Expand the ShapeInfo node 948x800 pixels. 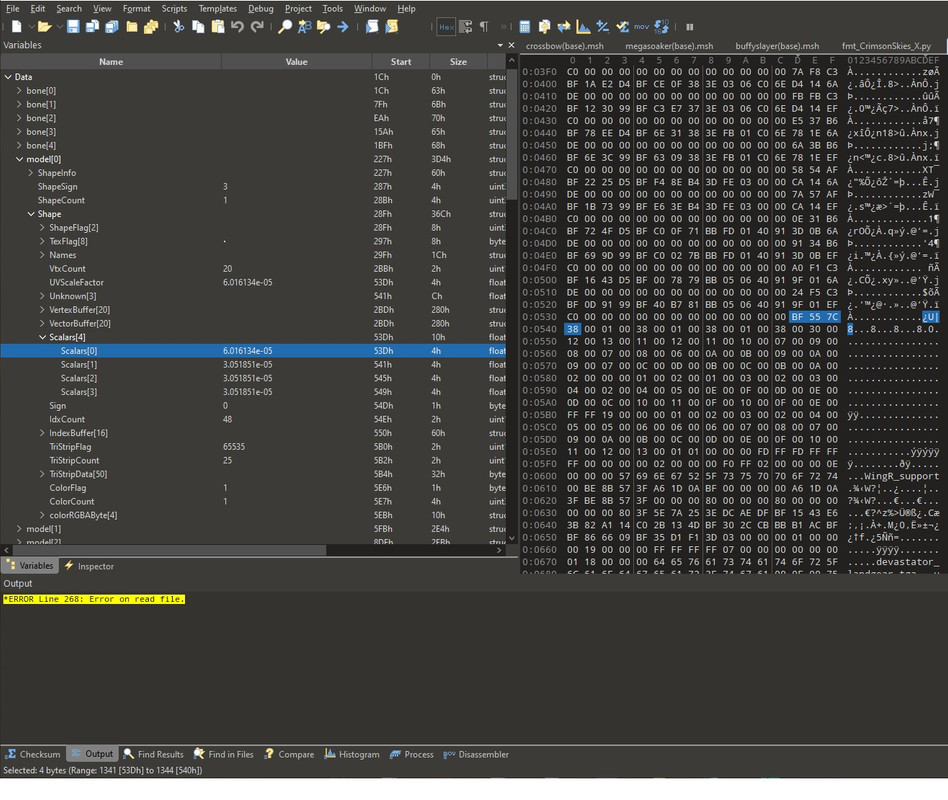pos(31,173)
